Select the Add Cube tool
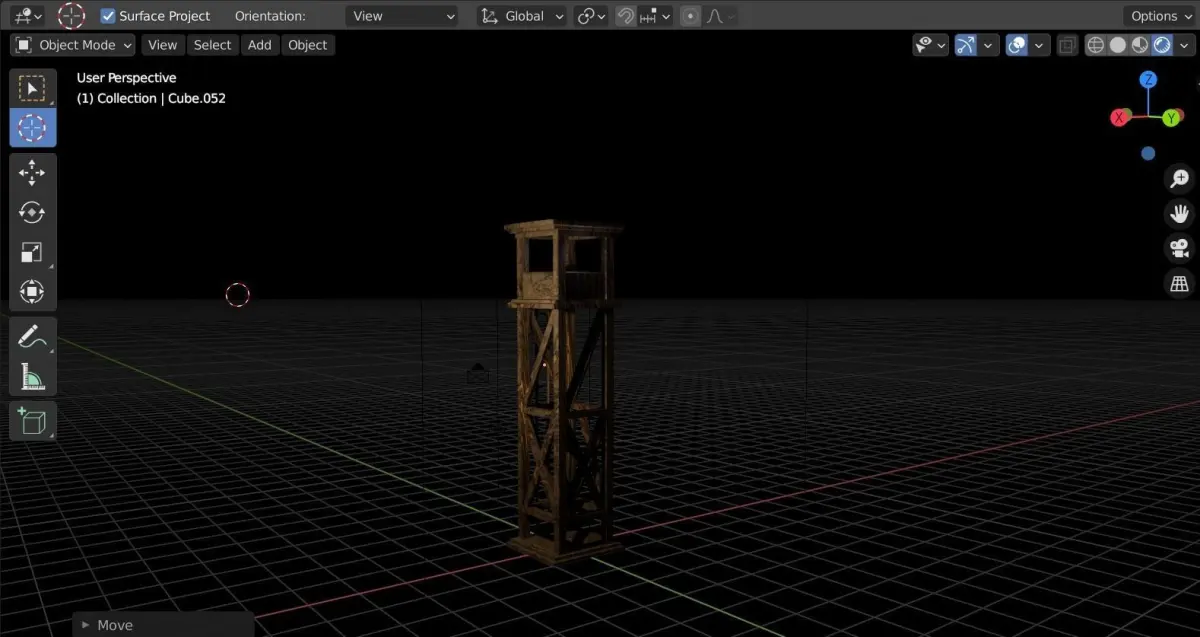 tap(33, 422)
